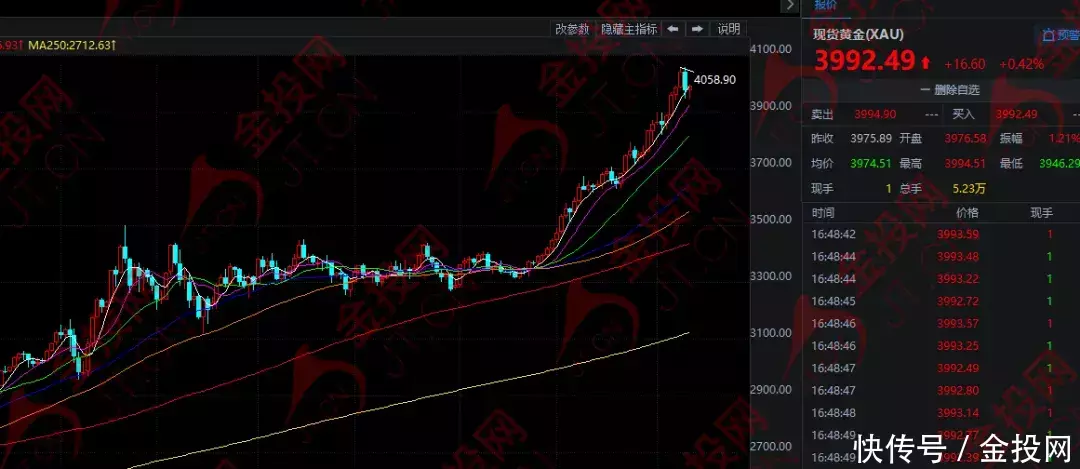Click the 时间 column header

click(x=824, y=213)
